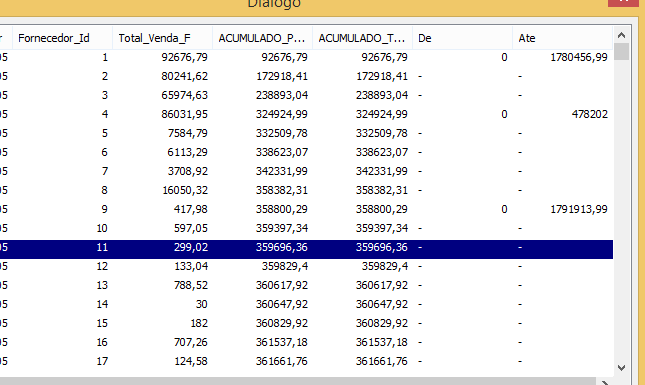The height and width of the screenshot is (385, 645).
Task: Select Fornecedor_Id cell with value 9
Action: [105, 209]
